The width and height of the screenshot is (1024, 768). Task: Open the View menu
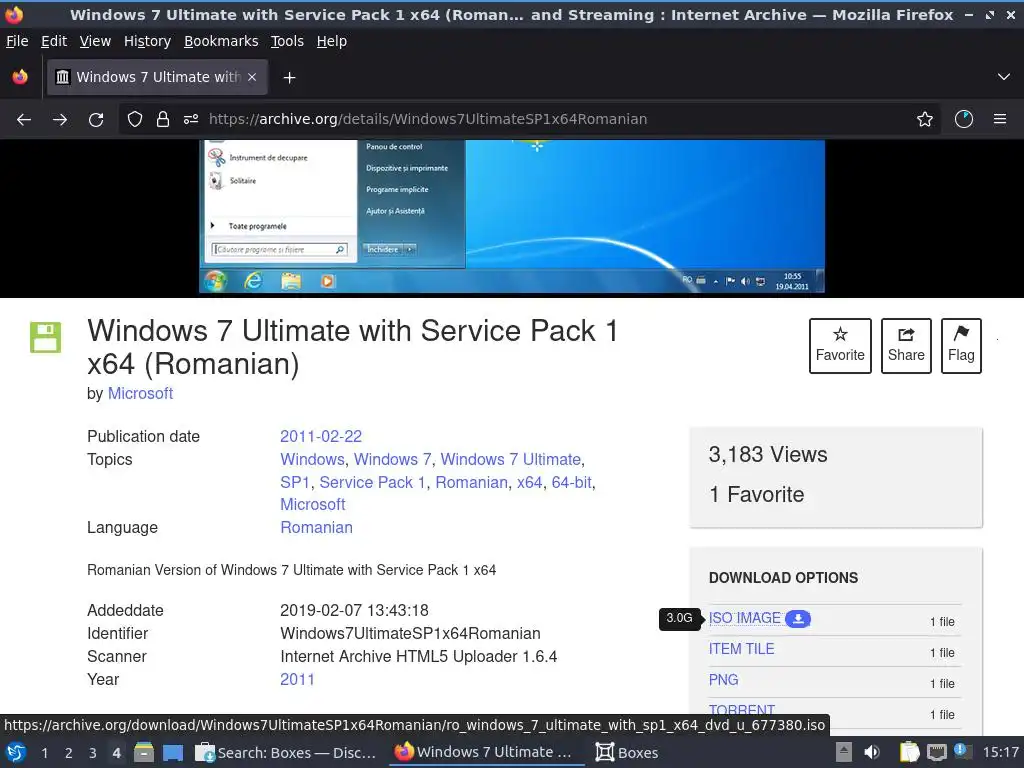coord(95,41)
